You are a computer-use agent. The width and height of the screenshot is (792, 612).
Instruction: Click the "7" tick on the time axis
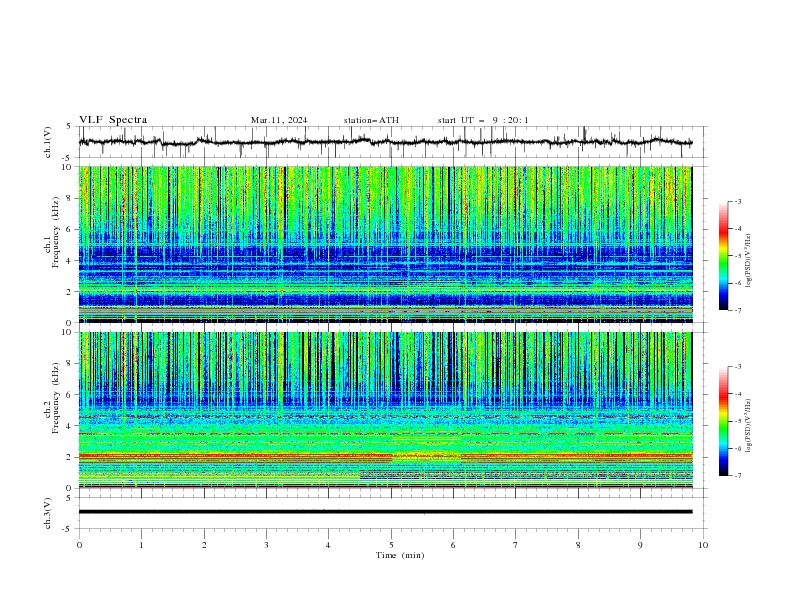(x=516, y=545)
